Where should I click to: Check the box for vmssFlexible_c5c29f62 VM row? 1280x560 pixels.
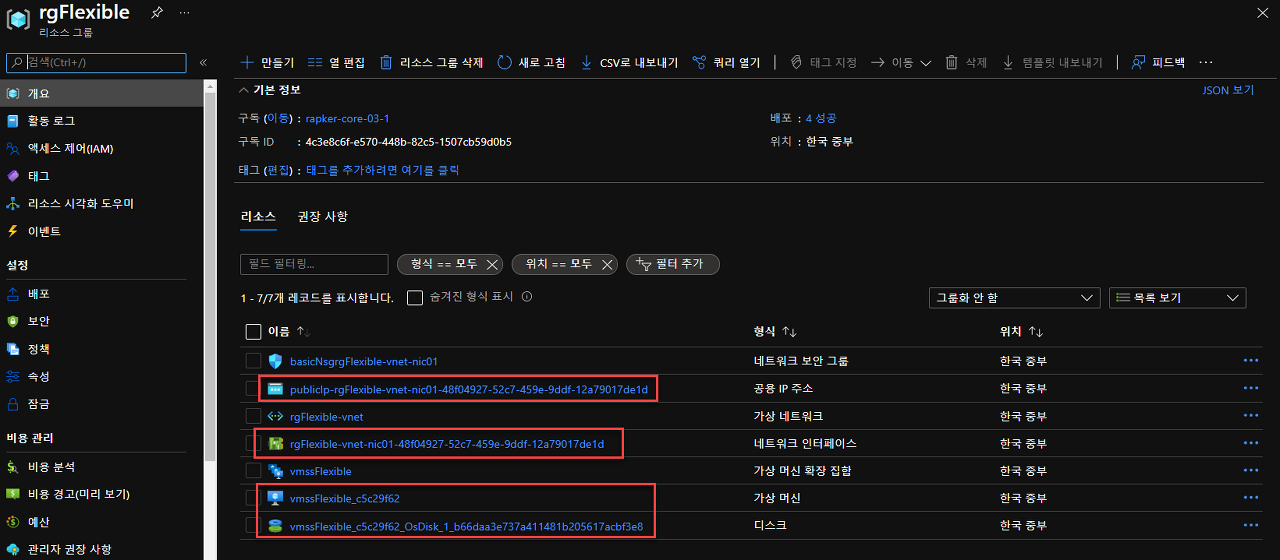[253, 498]
